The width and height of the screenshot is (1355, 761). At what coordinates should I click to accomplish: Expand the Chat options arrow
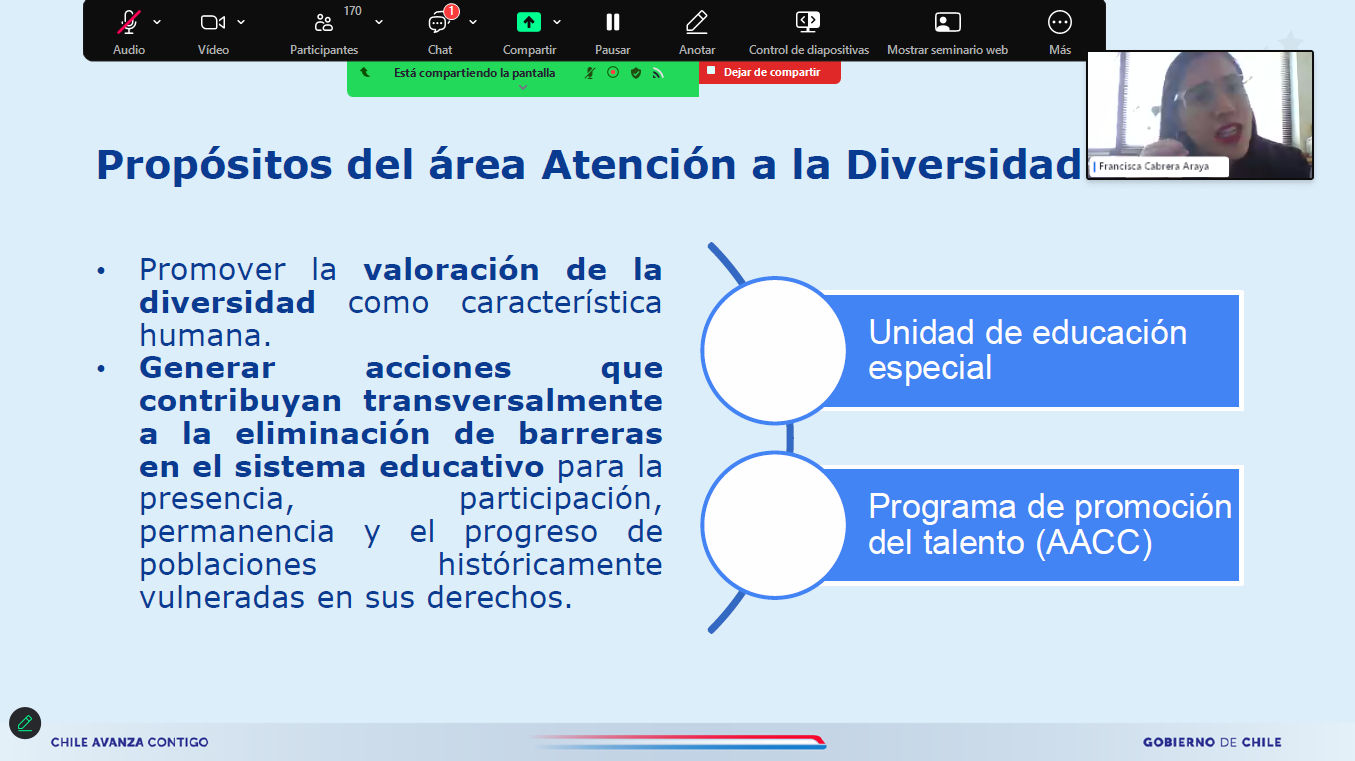(x=473, y=22)
